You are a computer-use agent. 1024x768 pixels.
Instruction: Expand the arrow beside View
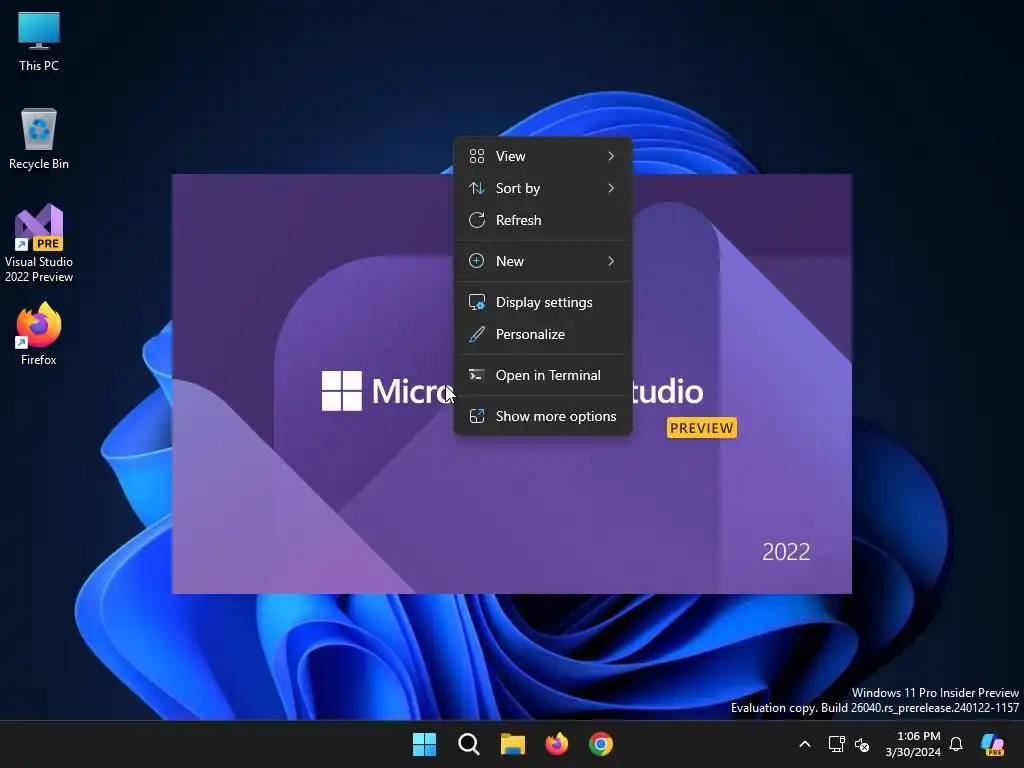pos(611,156)
